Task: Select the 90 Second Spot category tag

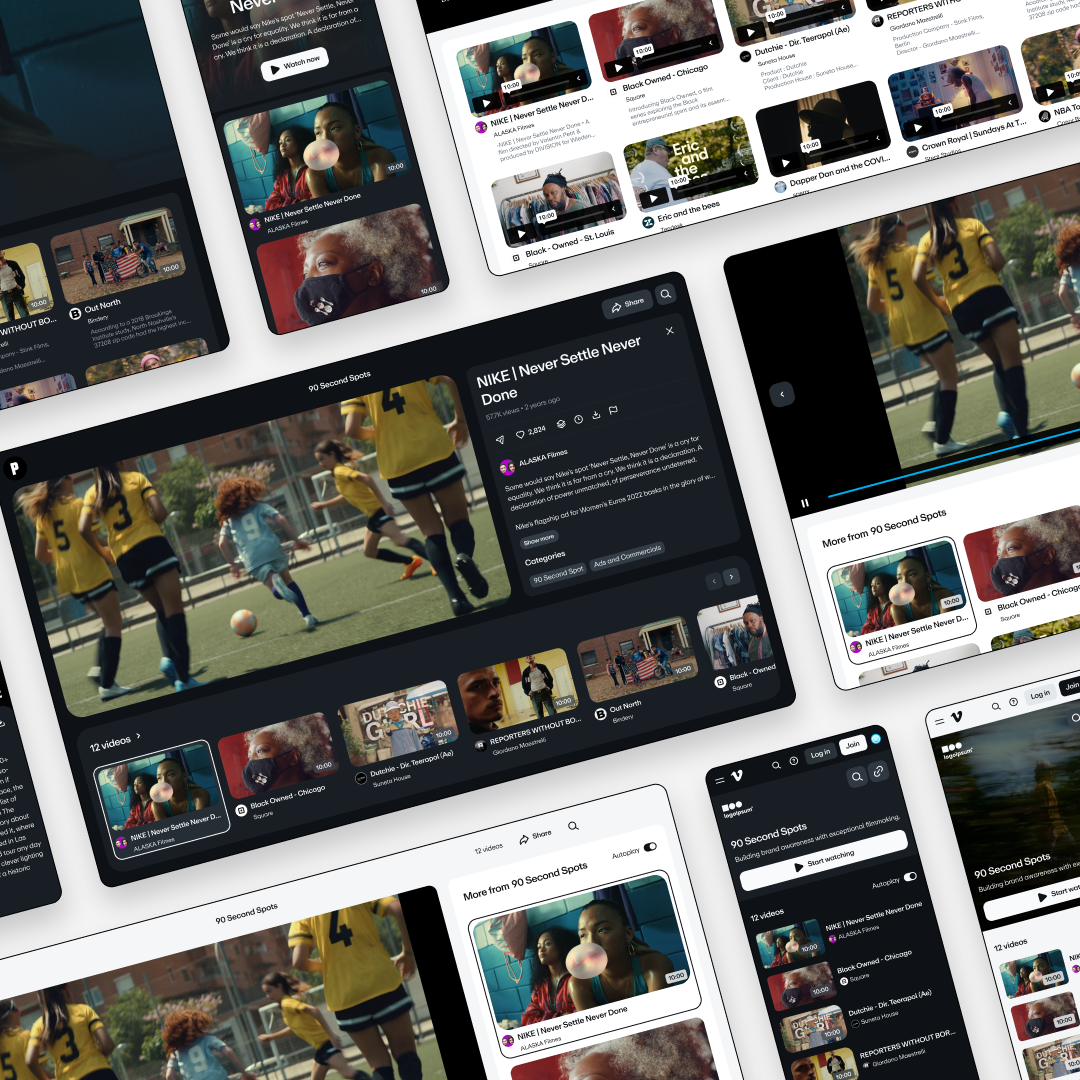Action: click(x=557, y=572)
